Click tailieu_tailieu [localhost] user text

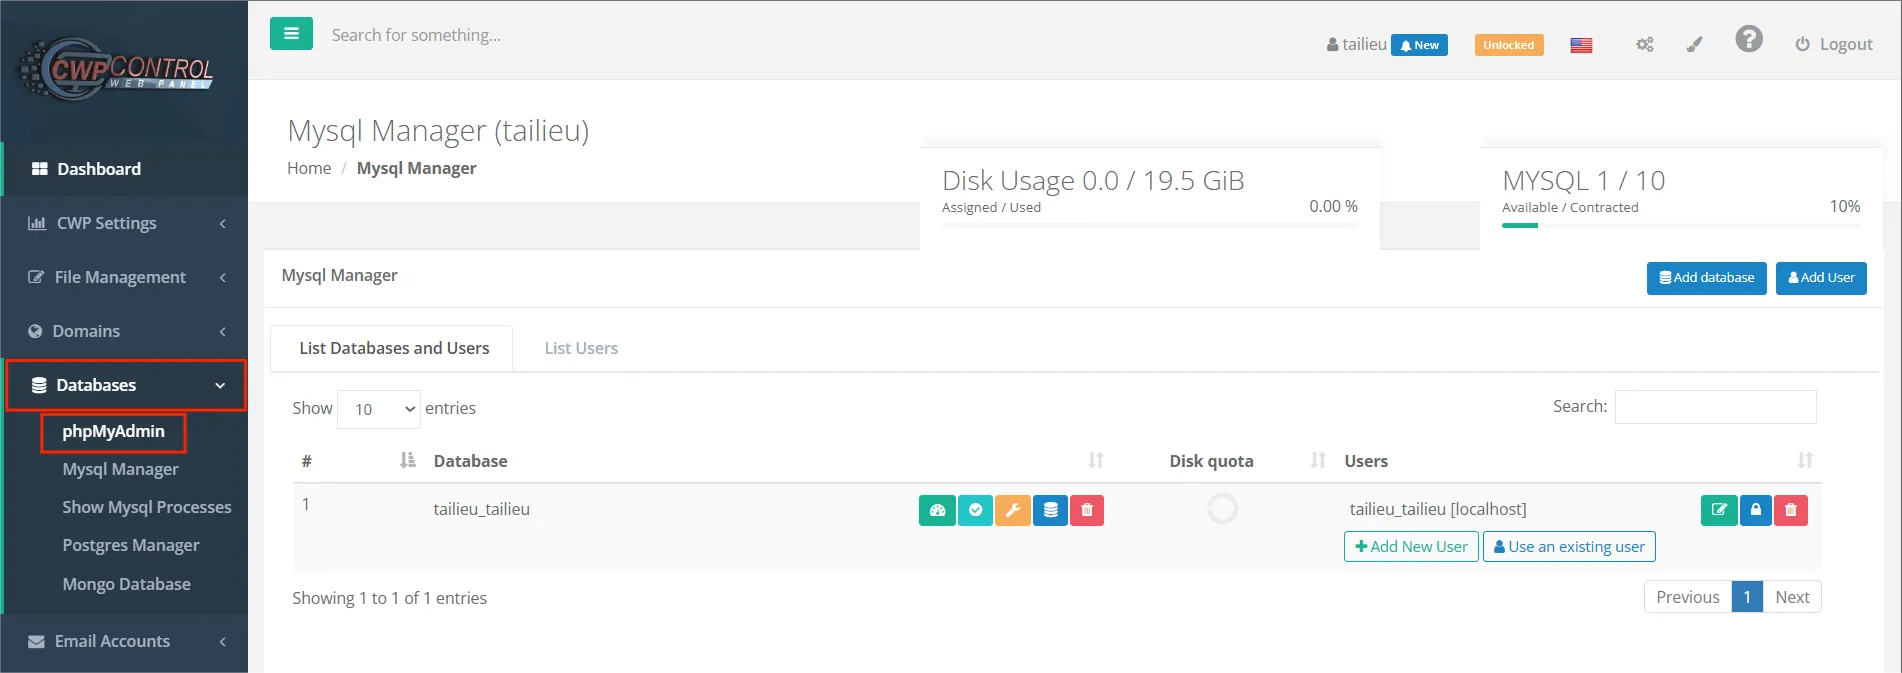1438,509
